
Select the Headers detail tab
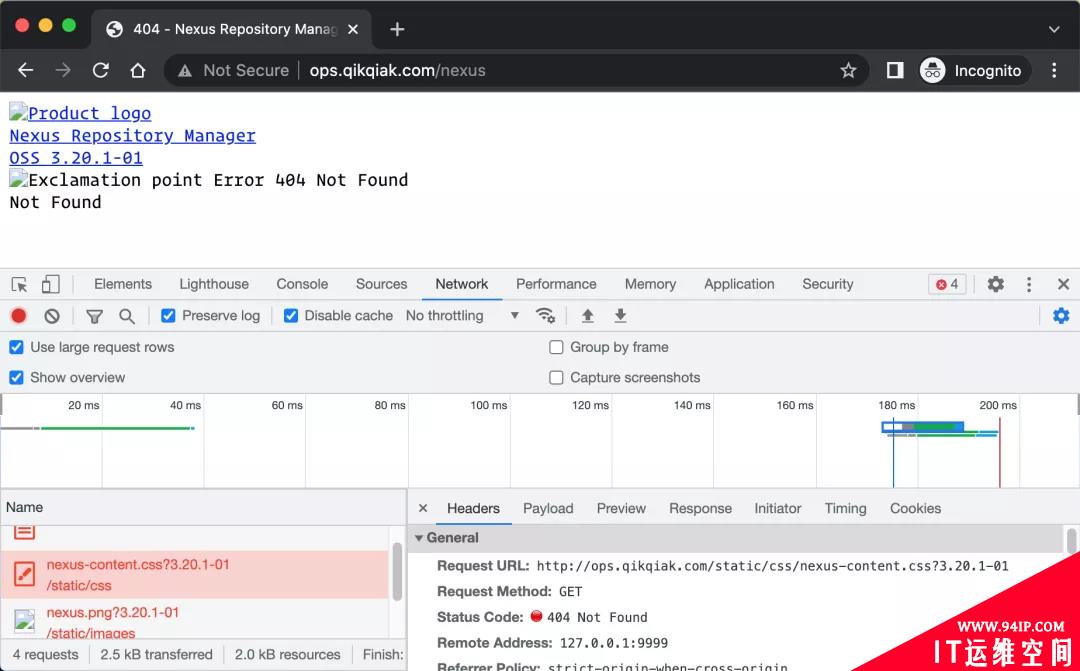(x=473, y=508)
